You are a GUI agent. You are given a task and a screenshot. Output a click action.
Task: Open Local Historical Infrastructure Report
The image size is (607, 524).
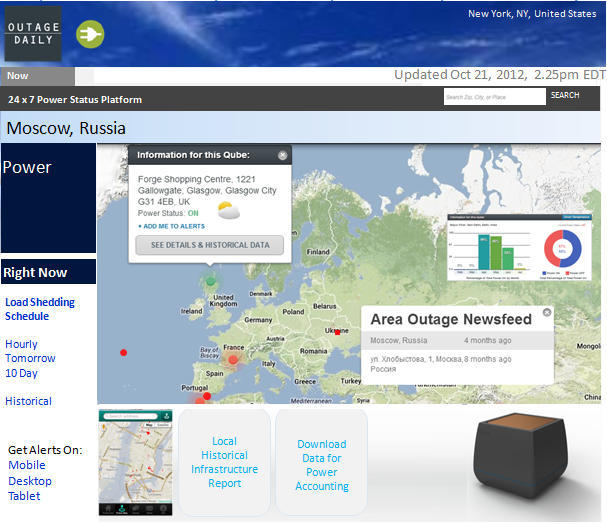tap(225, 462)
